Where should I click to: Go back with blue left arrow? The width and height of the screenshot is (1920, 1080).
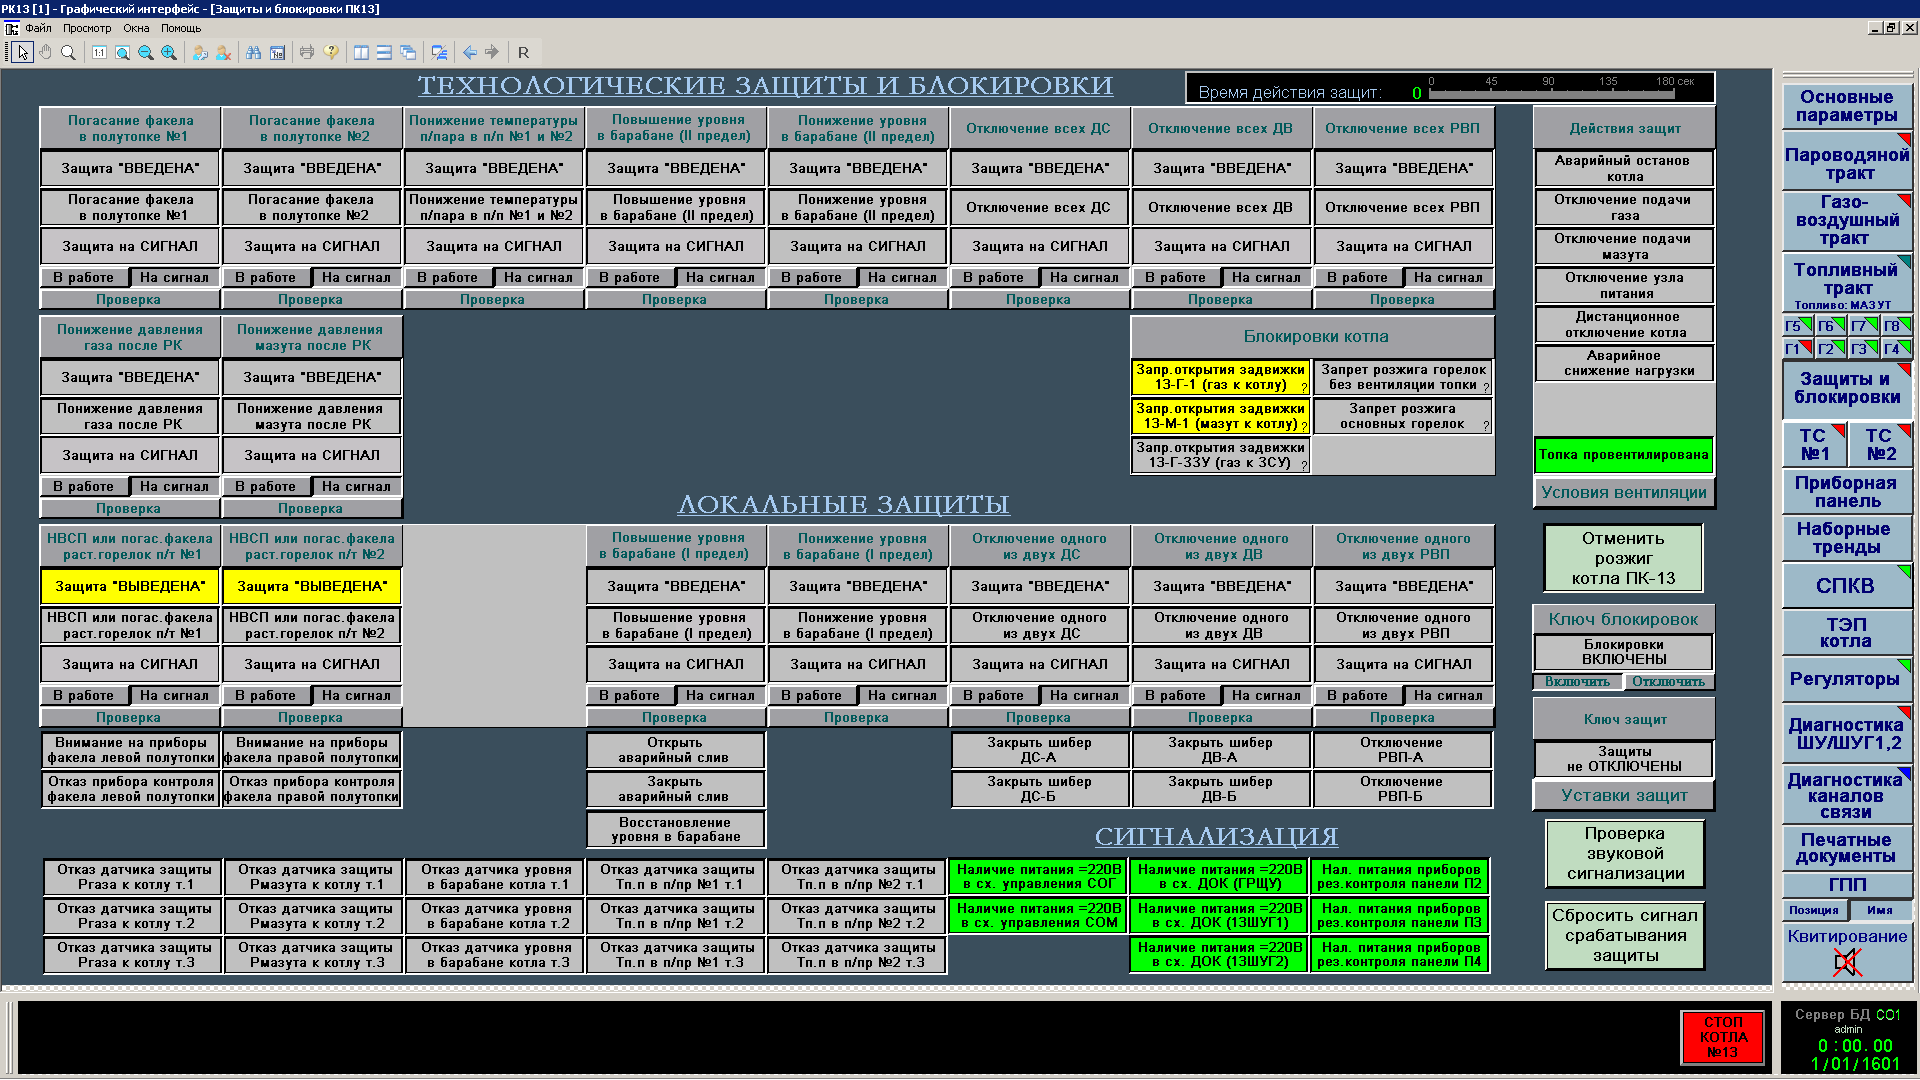[469, 52]
